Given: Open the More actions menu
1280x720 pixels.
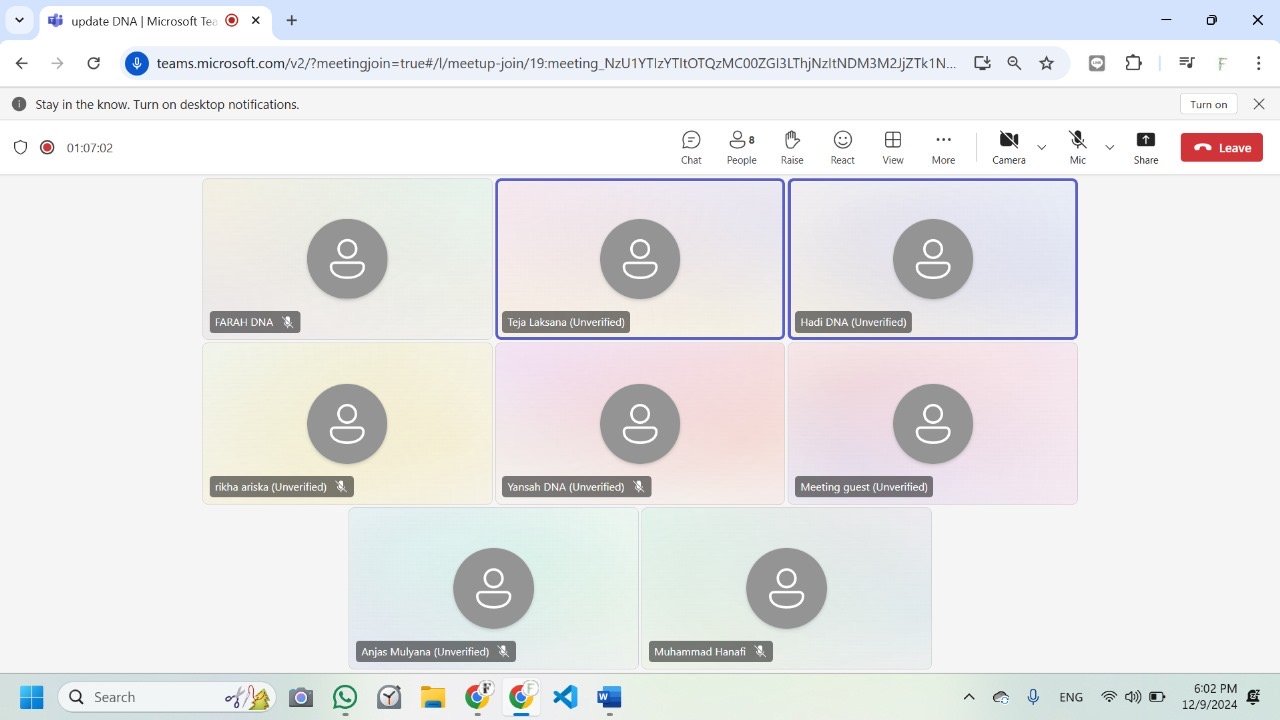Looking at the screenshot, I should coord(943,147).
